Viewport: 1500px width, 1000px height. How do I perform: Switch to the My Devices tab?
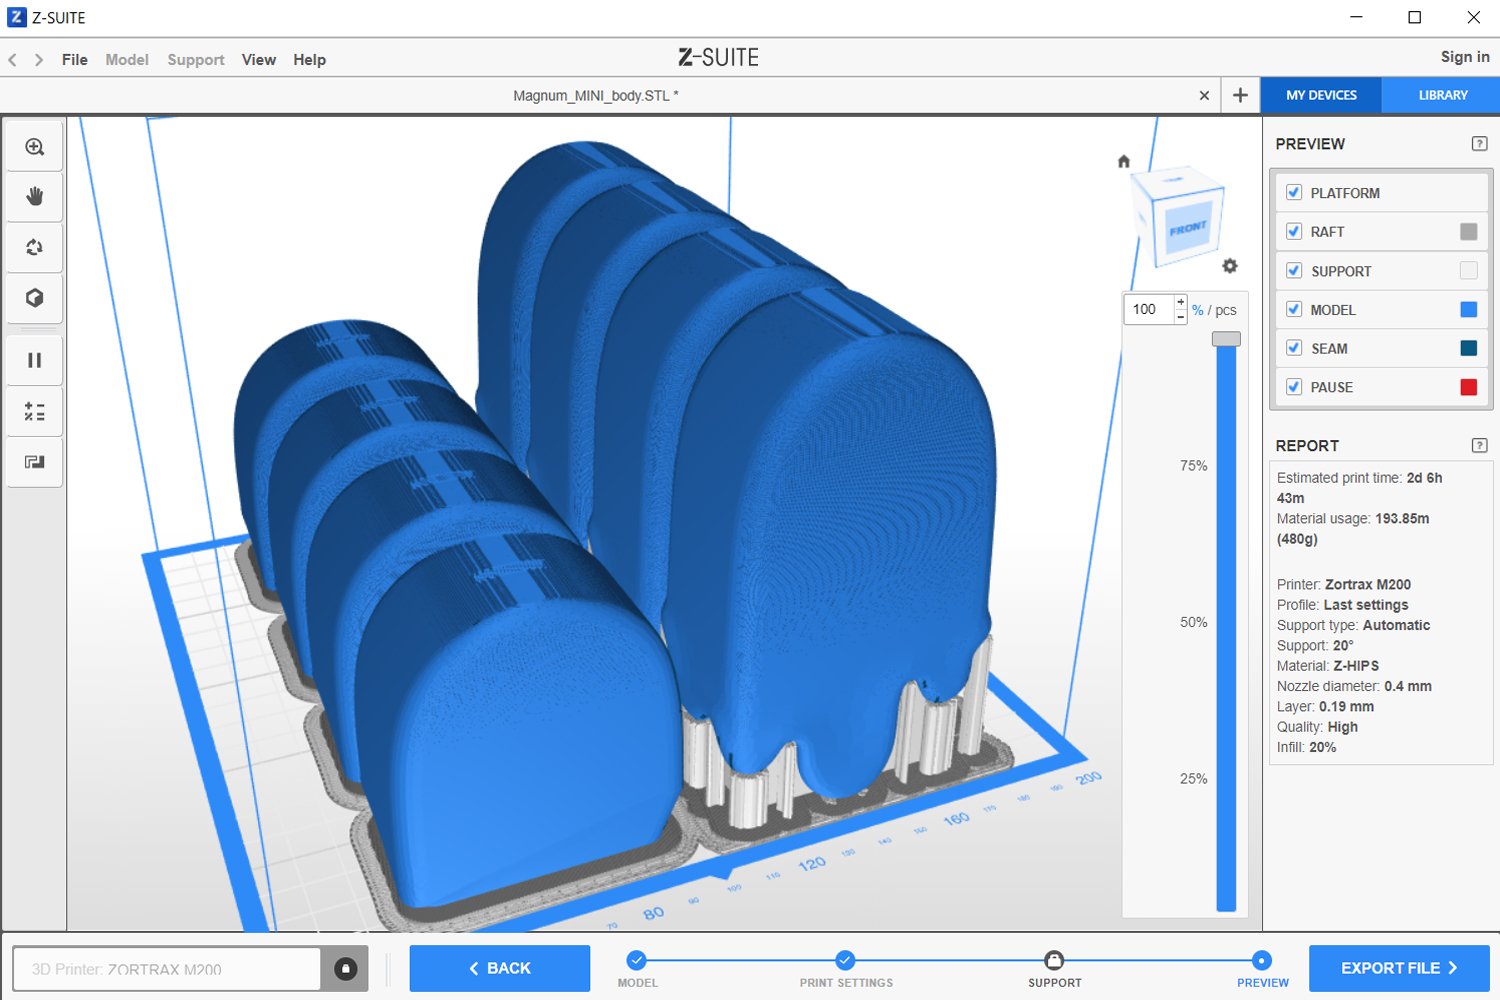pyautogui.click(x=1321, y=95)
